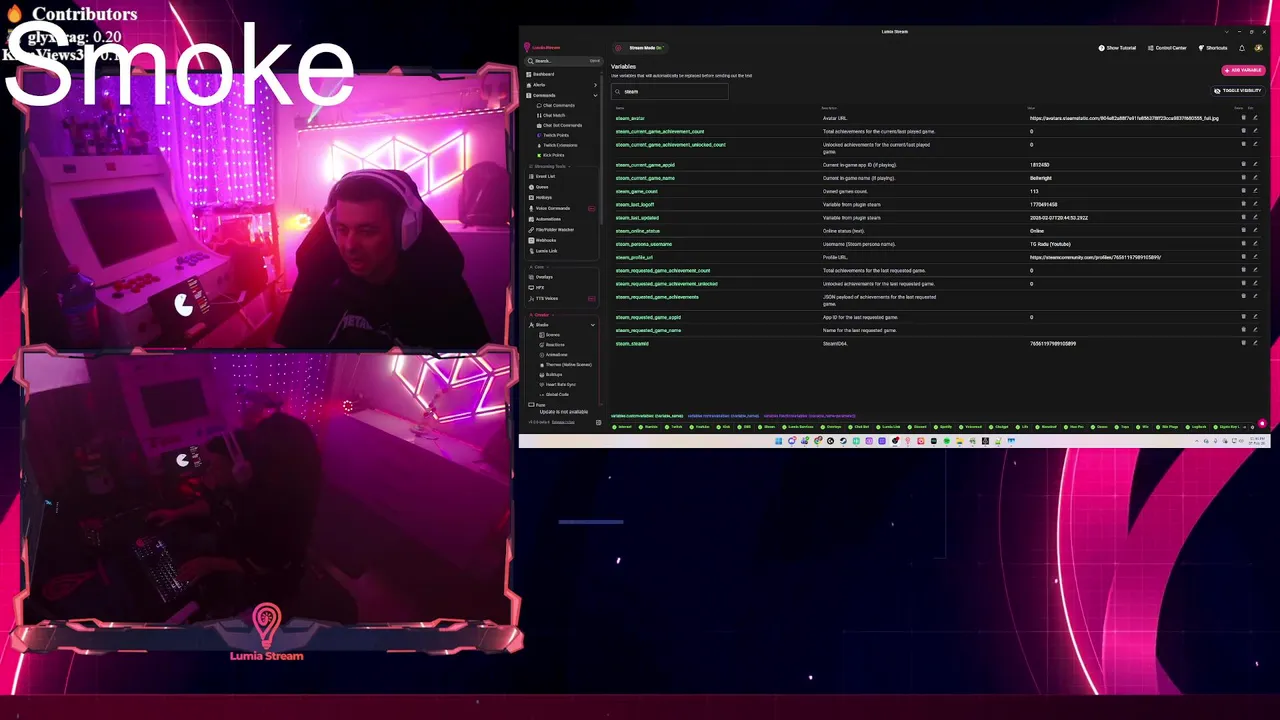Collapse the Creator group header
1280x720 pixels.
click(540, 314)
